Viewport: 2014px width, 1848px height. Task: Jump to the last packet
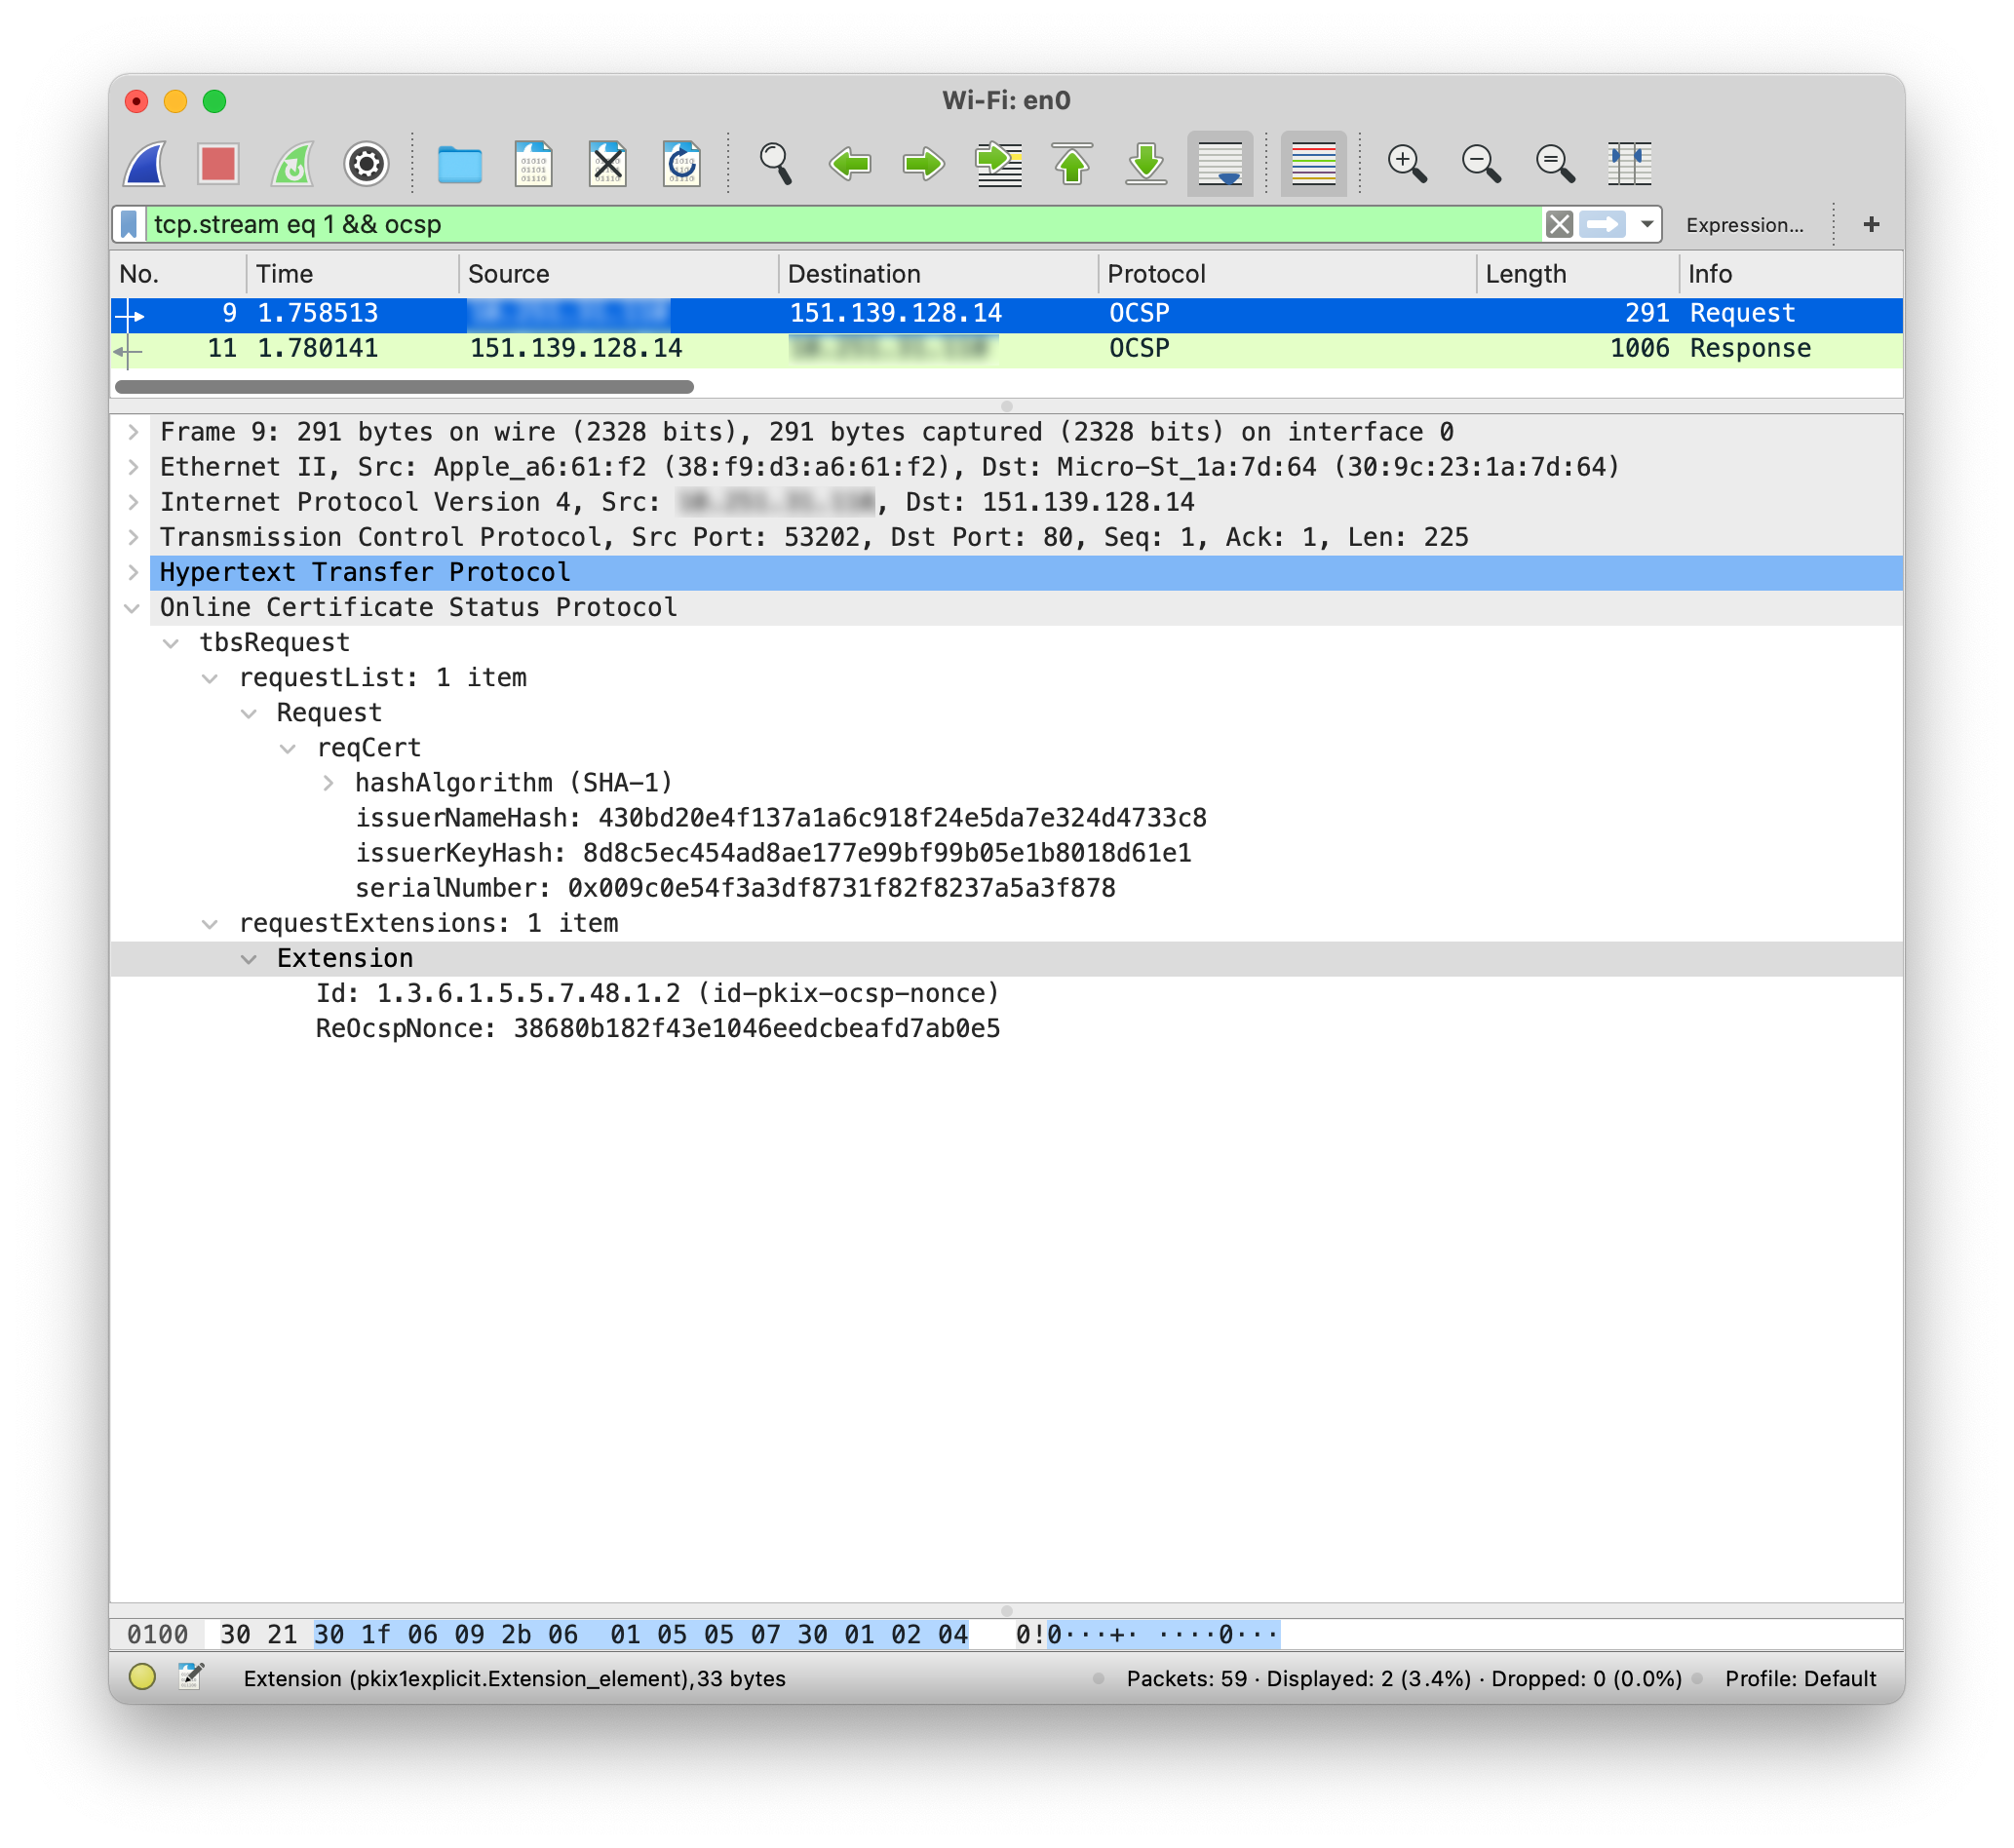(1146, 163)
